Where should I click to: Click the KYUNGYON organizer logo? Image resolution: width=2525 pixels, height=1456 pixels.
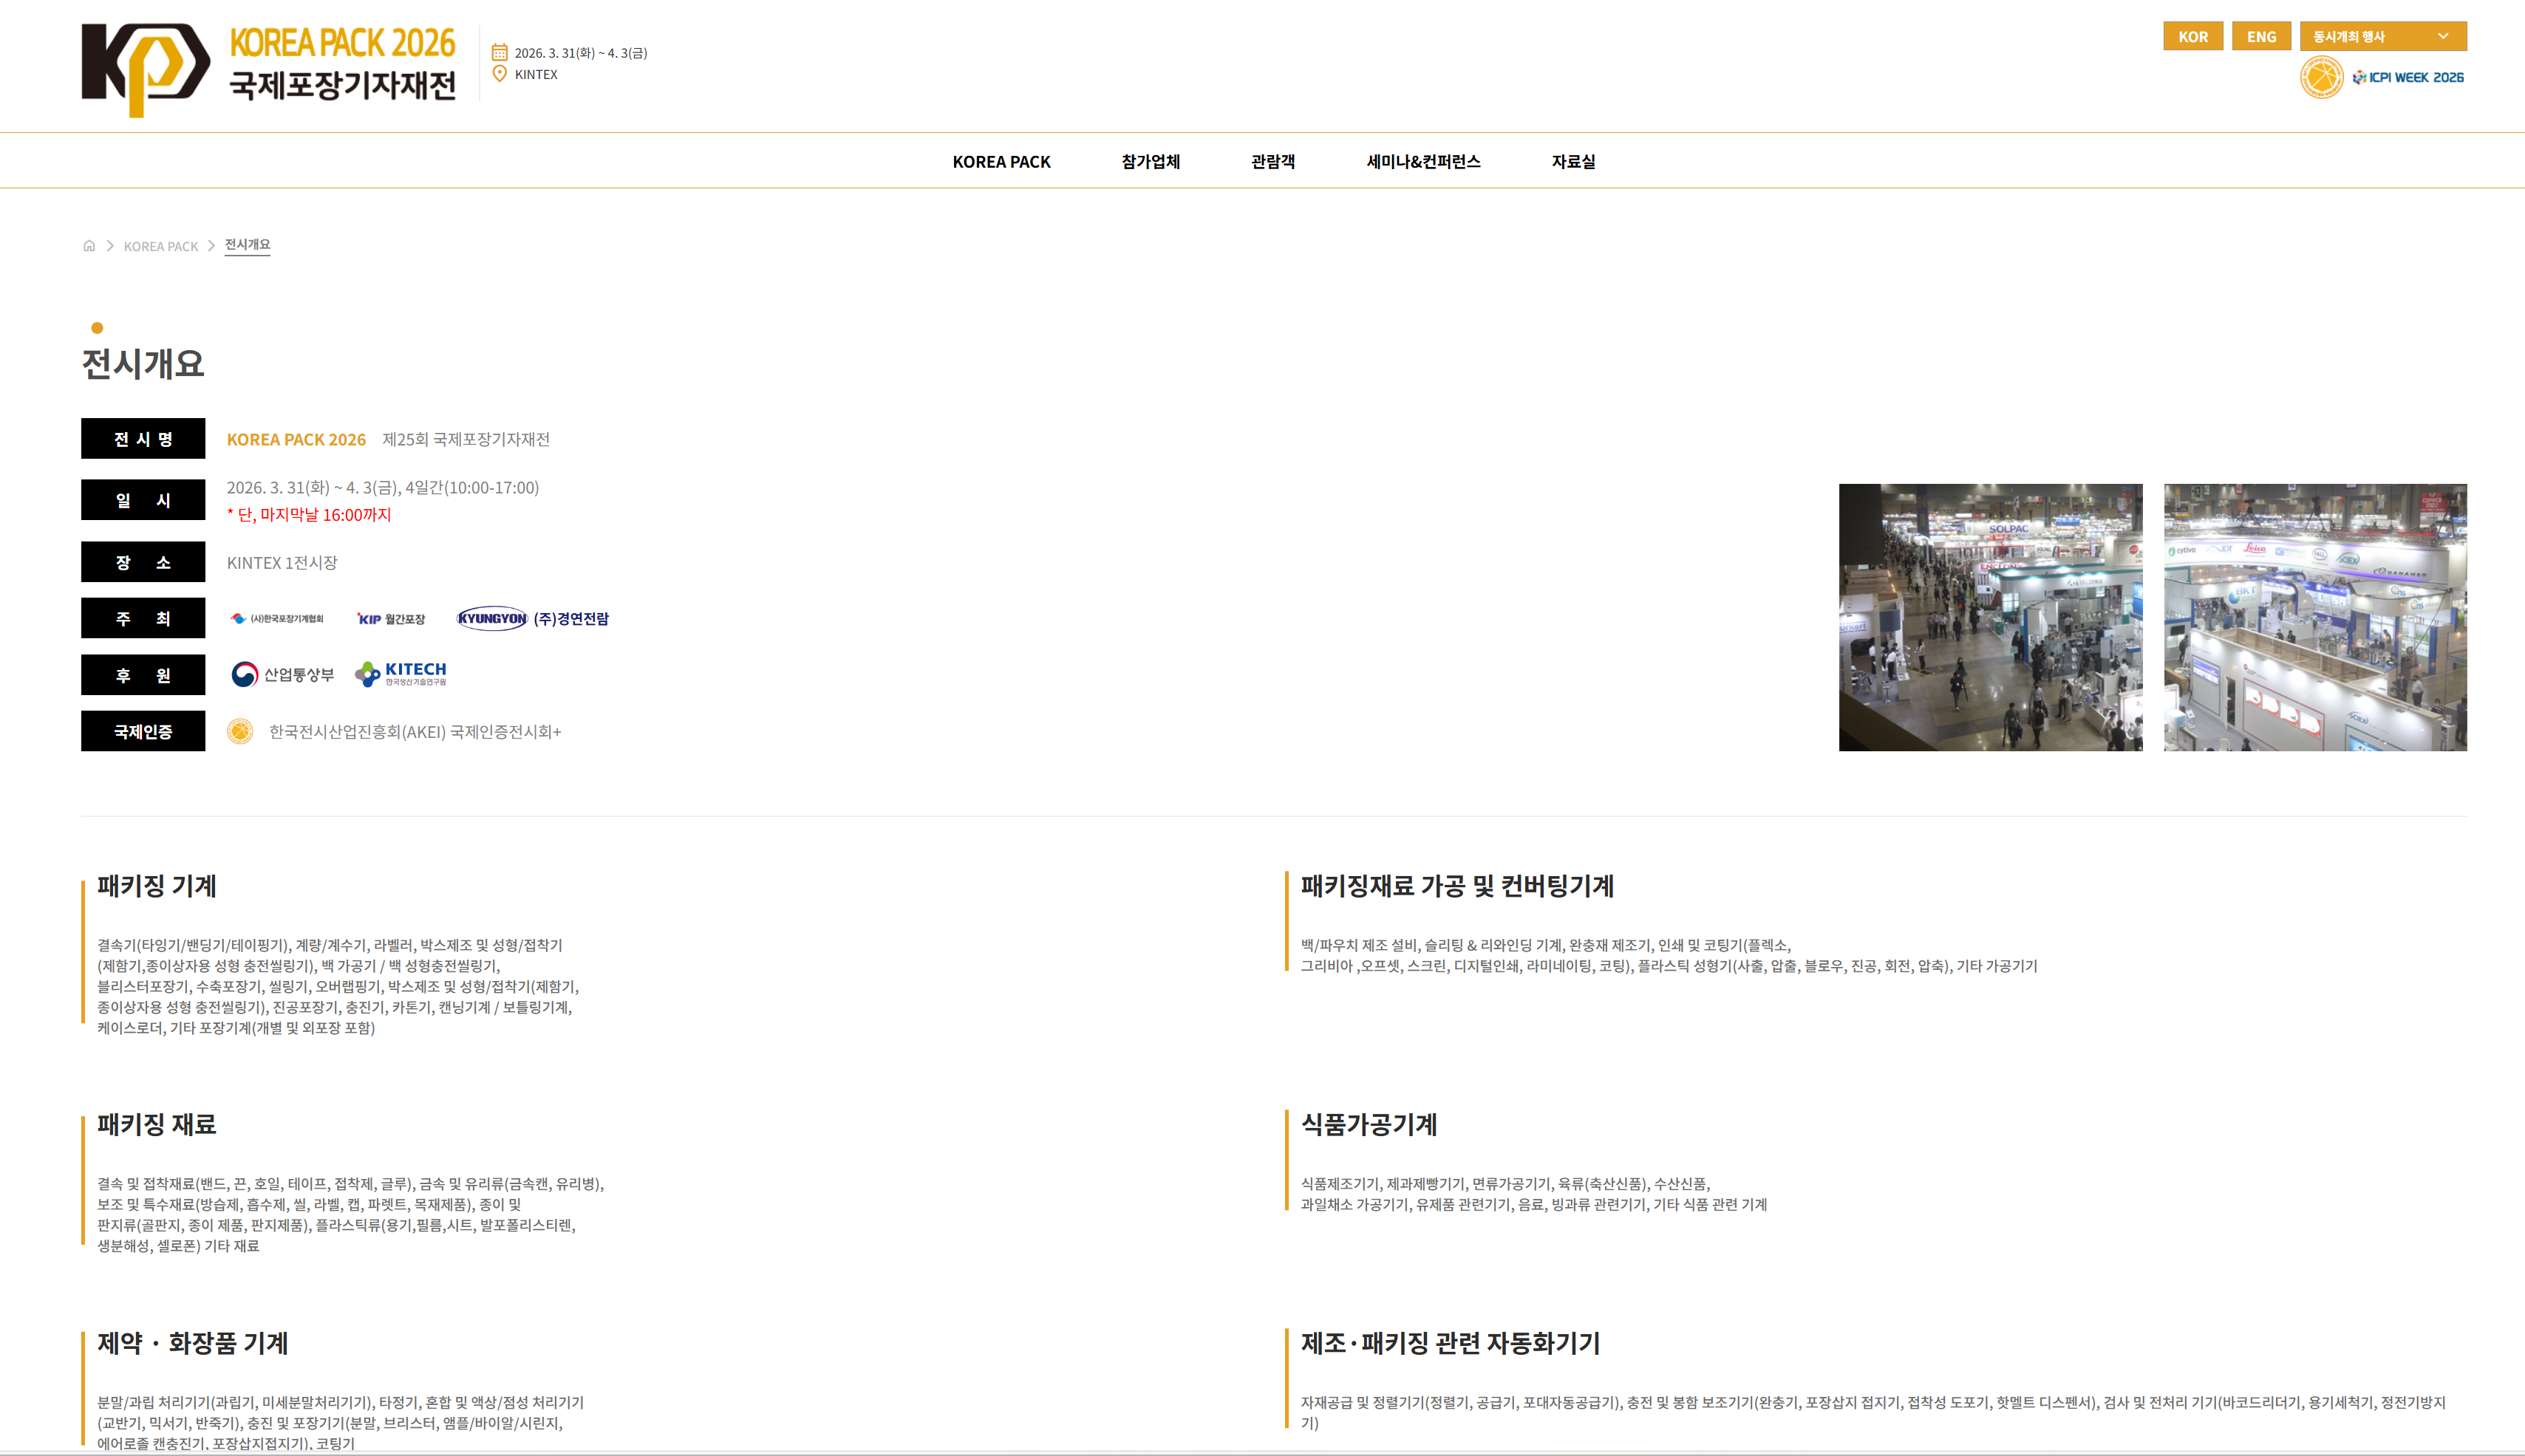point(492,618)
